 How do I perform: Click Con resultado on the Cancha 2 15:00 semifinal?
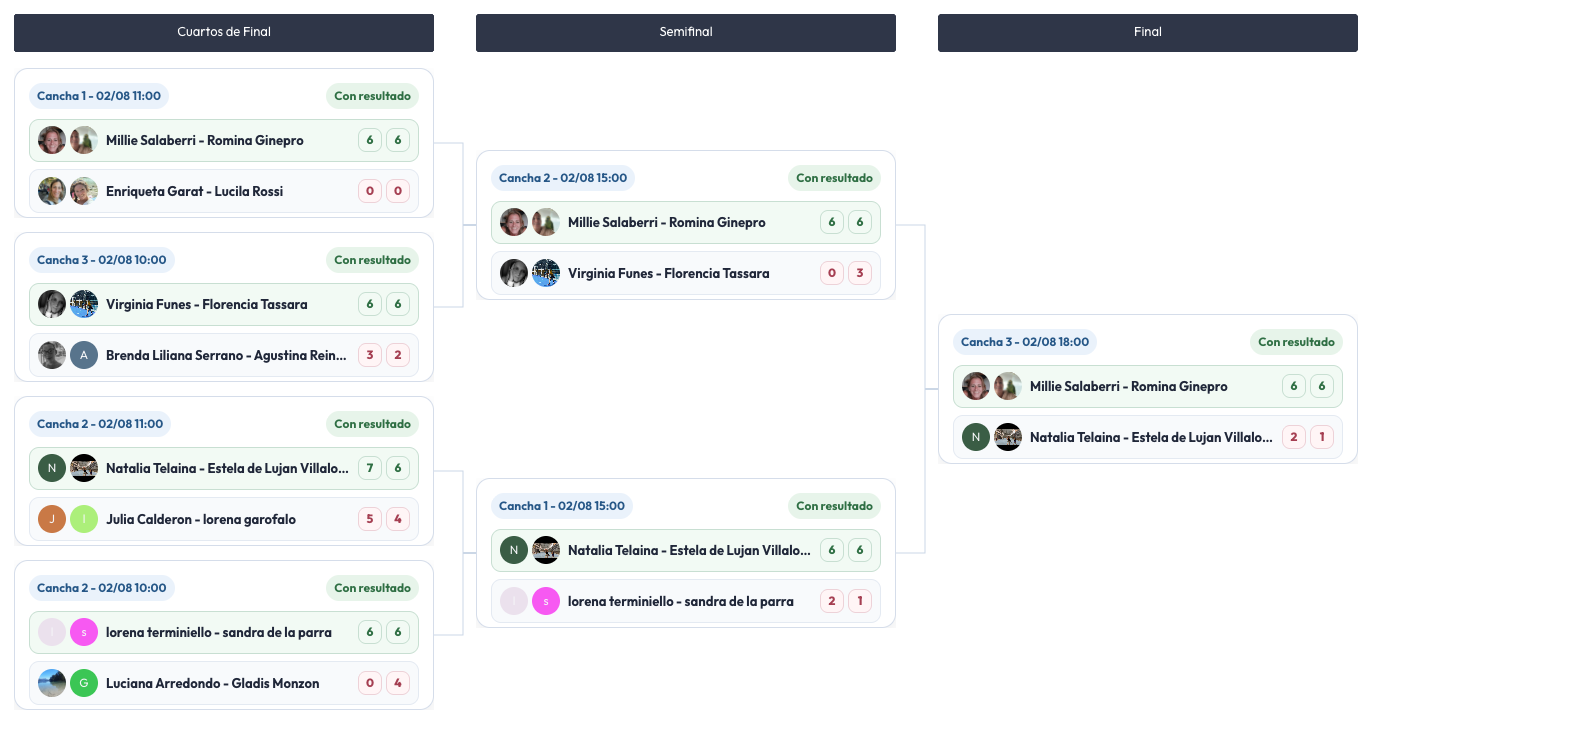pyautogui.click(x=834, y=178)
